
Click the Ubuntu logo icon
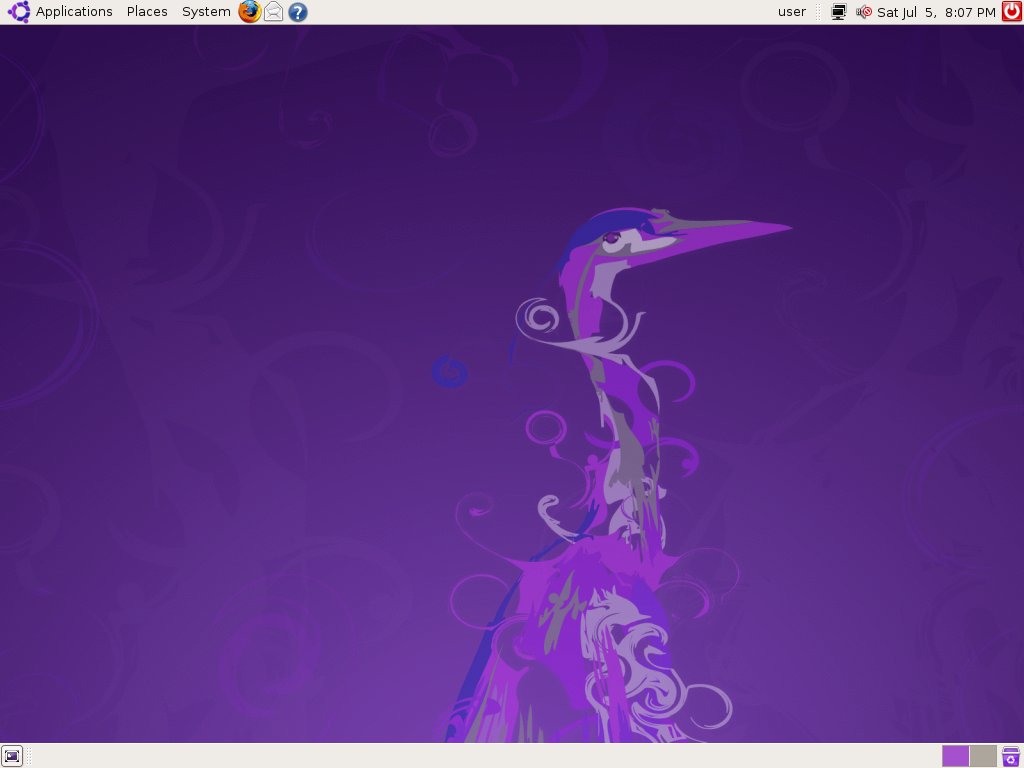tap(18, 12)
